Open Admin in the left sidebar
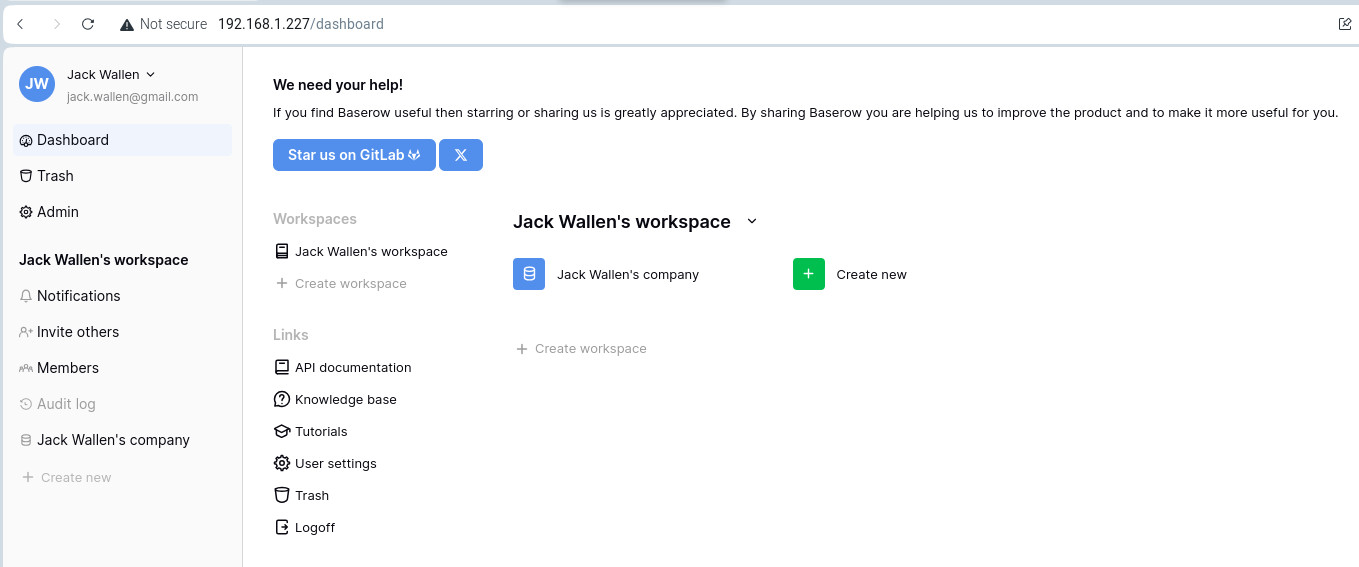Viewport: 1359px width, 567px height. (x=58, y=212)
